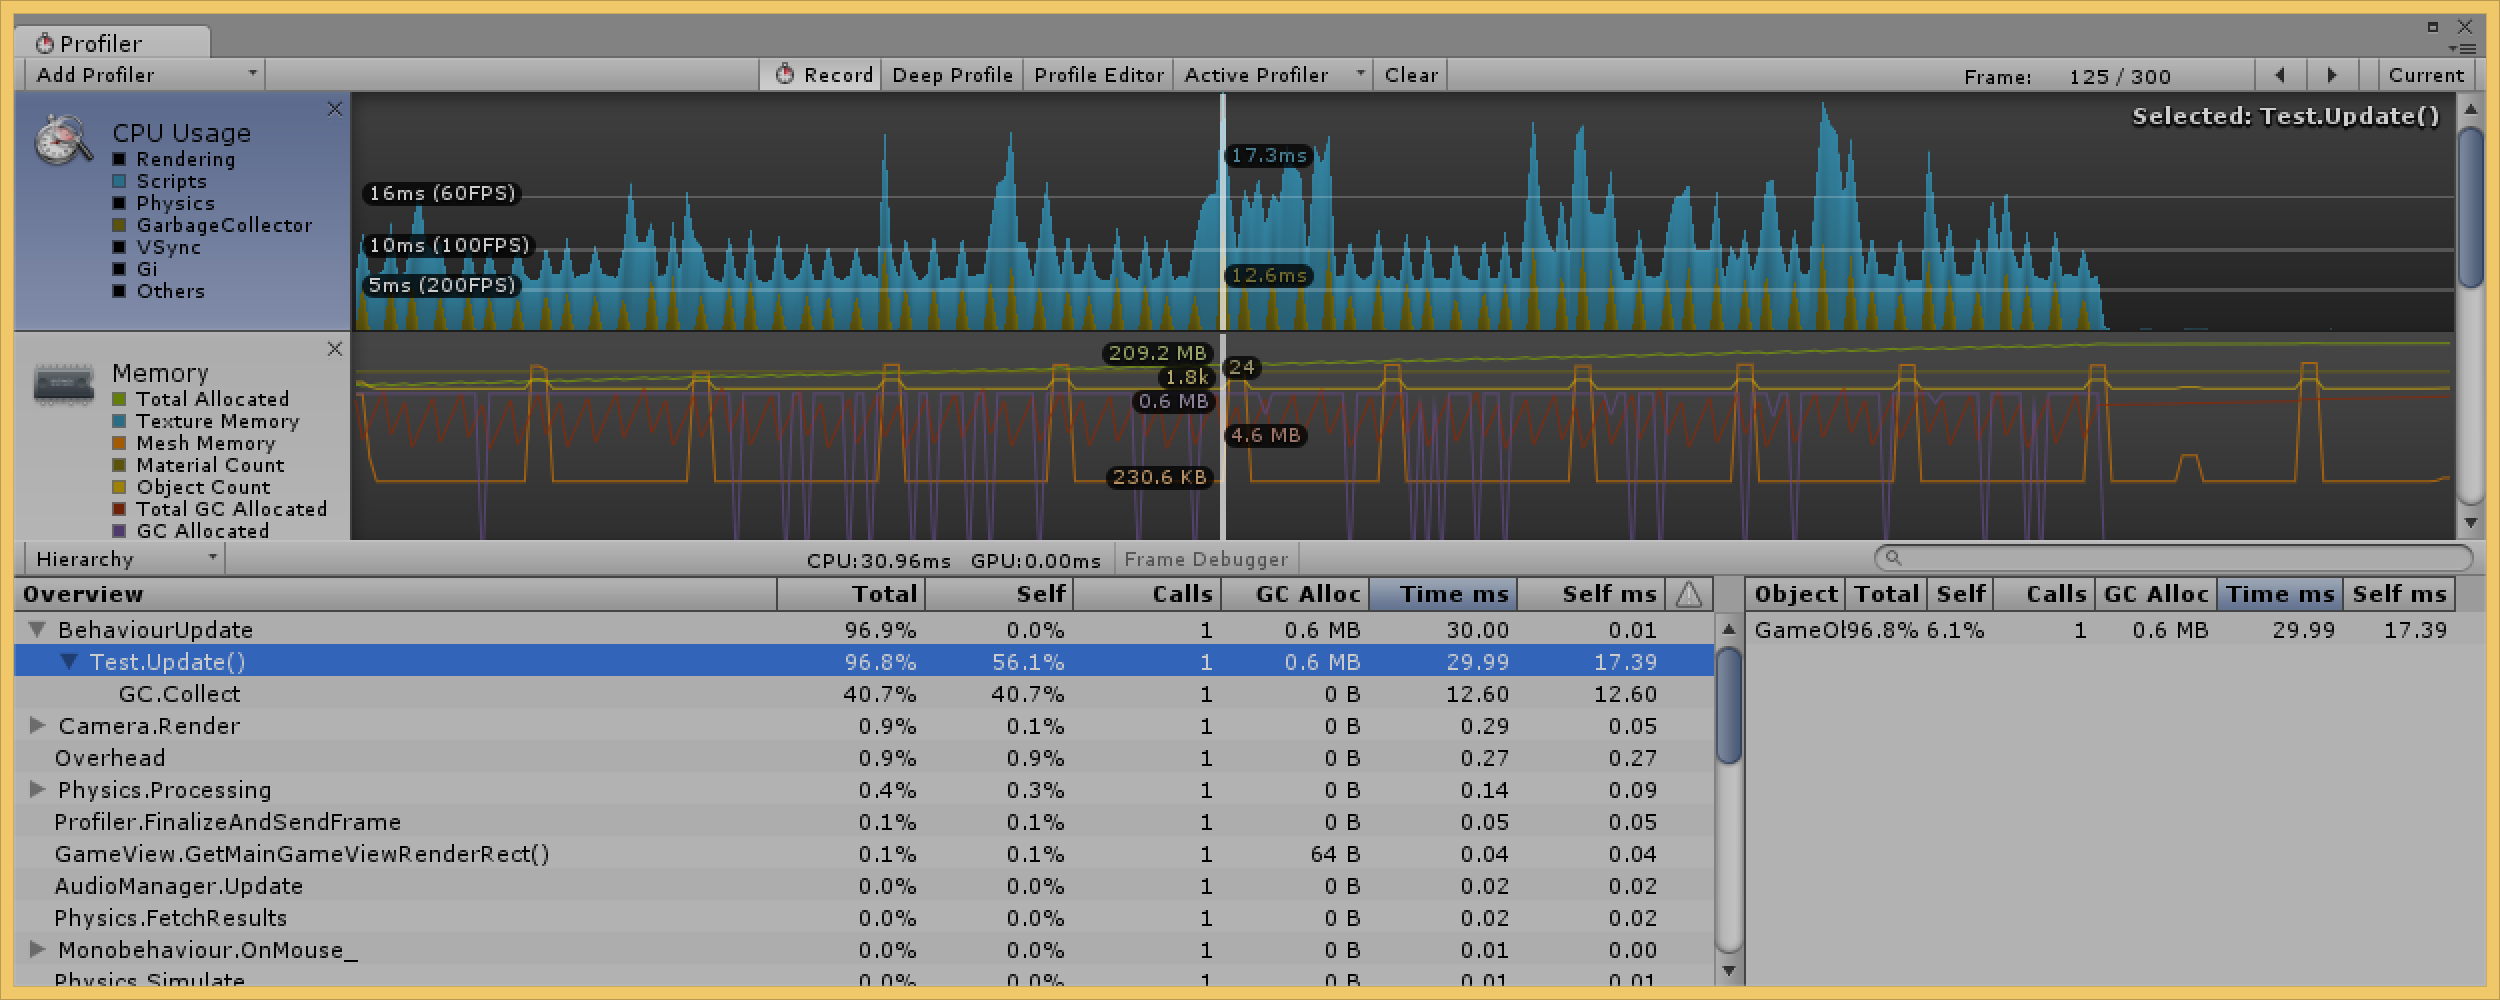Open the Hierarchy view dropdown
Image resolution: width=2500 pixels, height=1000 pixels.
tap(125, 559)
